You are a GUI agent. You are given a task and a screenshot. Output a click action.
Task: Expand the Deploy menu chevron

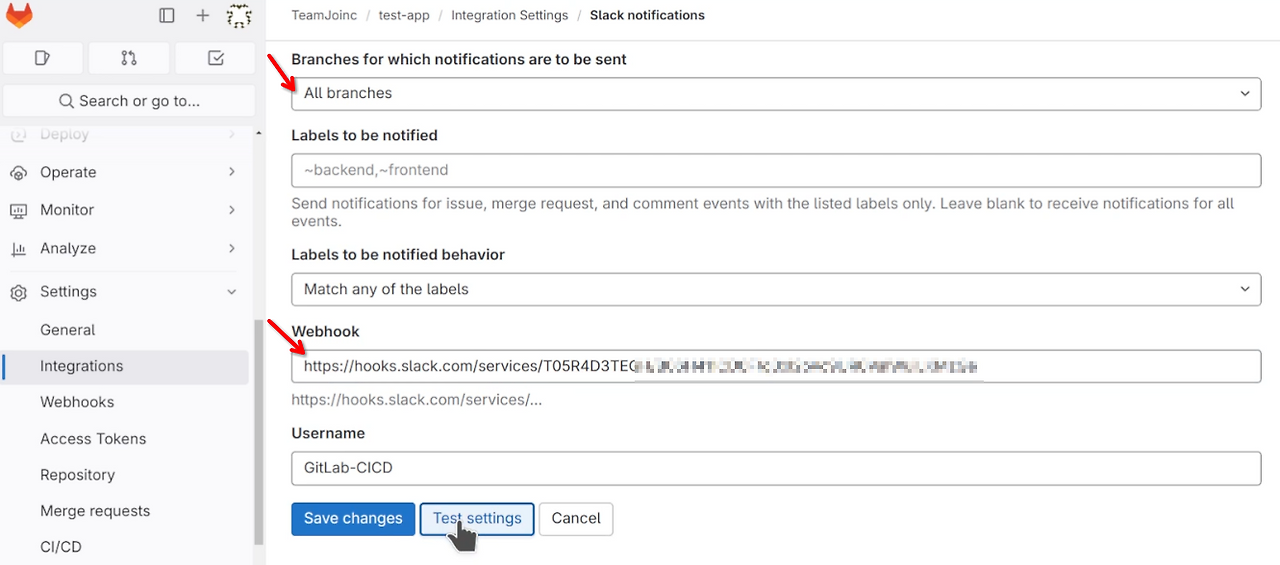pos(232,134)
